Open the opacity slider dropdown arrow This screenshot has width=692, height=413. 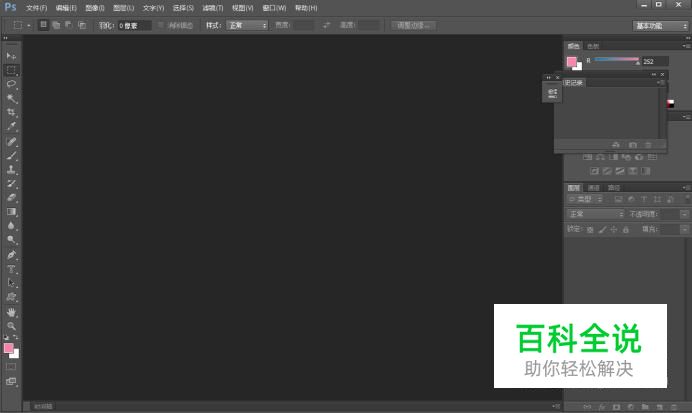684,214
